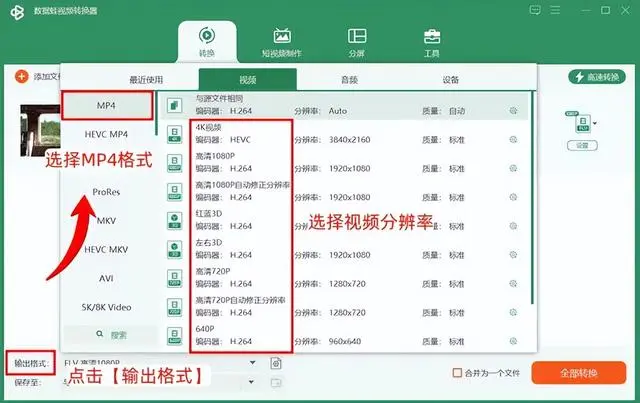
Task: Switch to the 视频 format tab
Action: [x=248, y=79]
